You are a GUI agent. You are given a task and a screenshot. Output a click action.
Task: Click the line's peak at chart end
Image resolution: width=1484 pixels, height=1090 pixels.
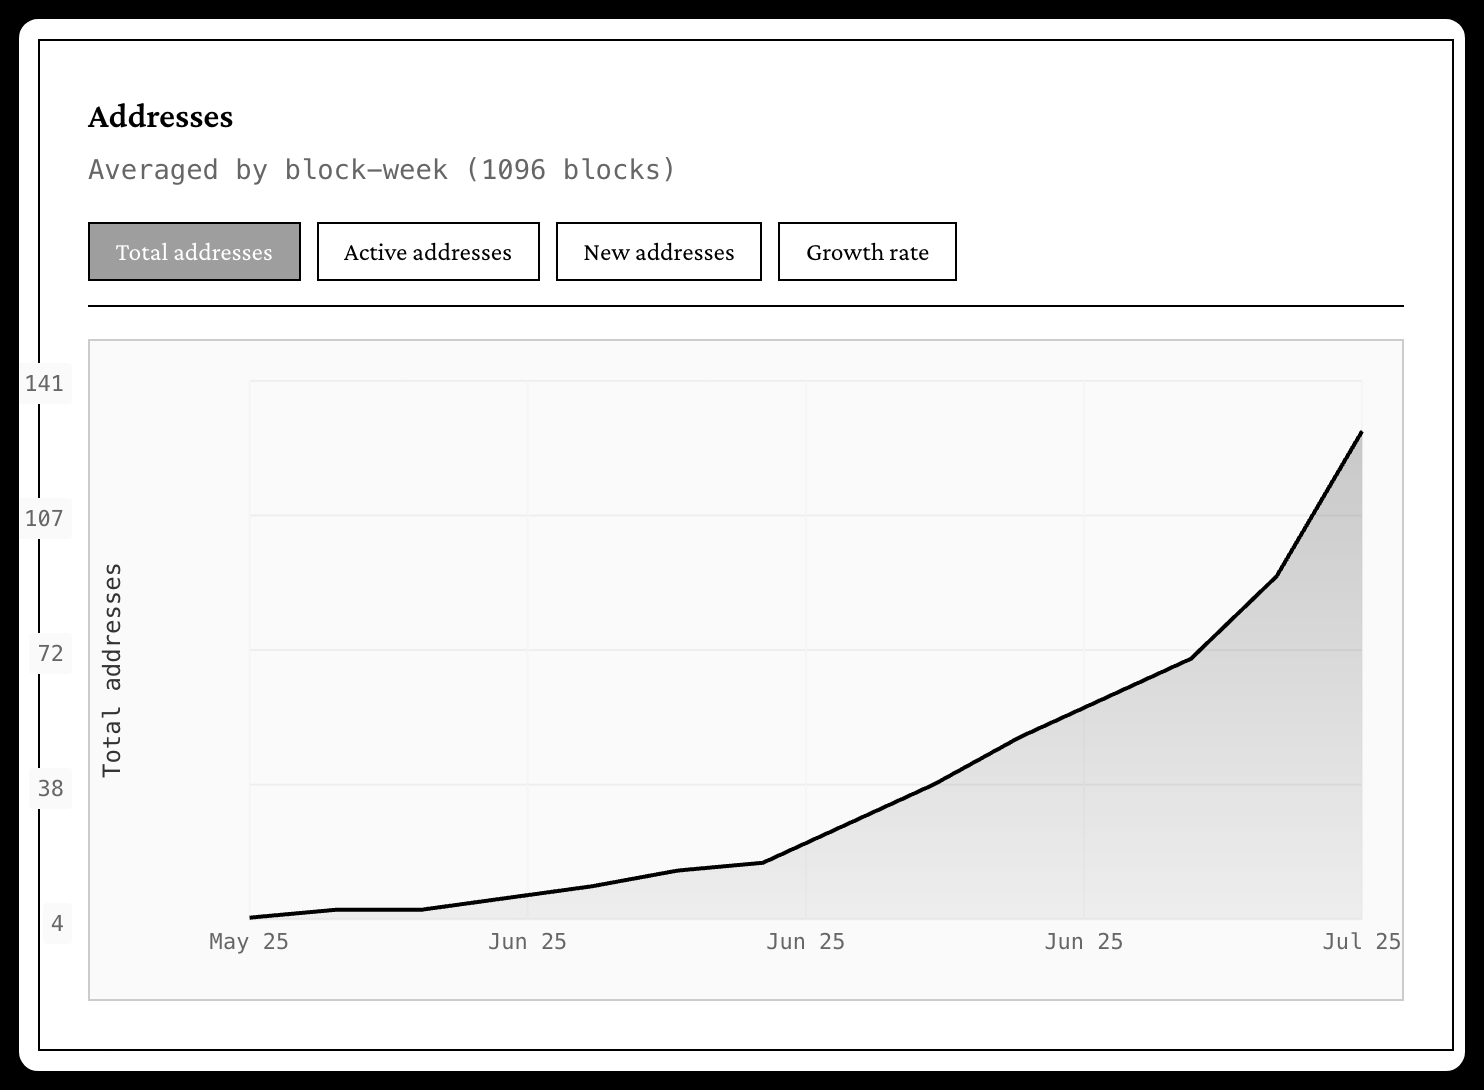pyautogui.click(x=1361, y=432)
